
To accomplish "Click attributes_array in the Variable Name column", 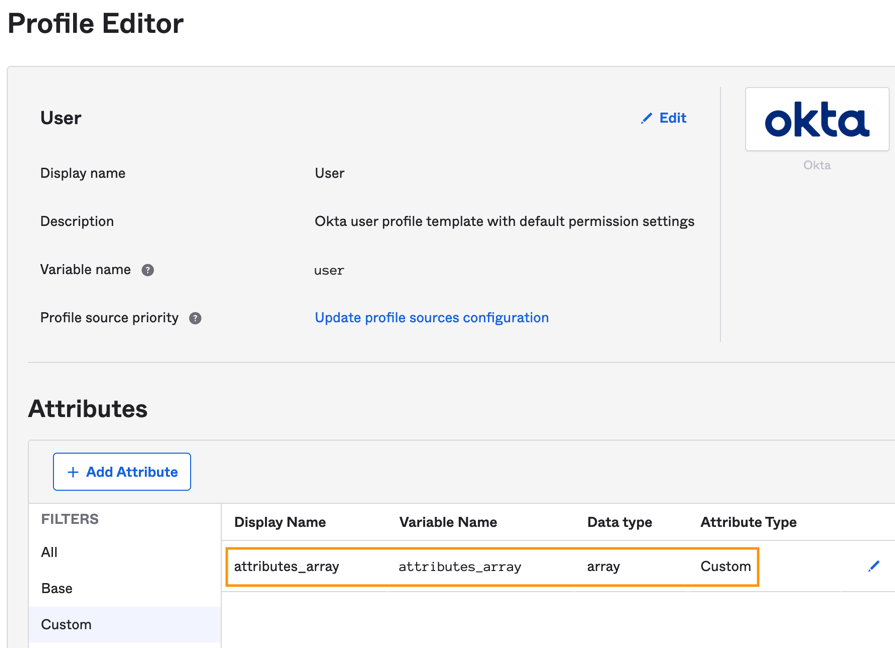I will pyautogui.click(x=460, y=566).
